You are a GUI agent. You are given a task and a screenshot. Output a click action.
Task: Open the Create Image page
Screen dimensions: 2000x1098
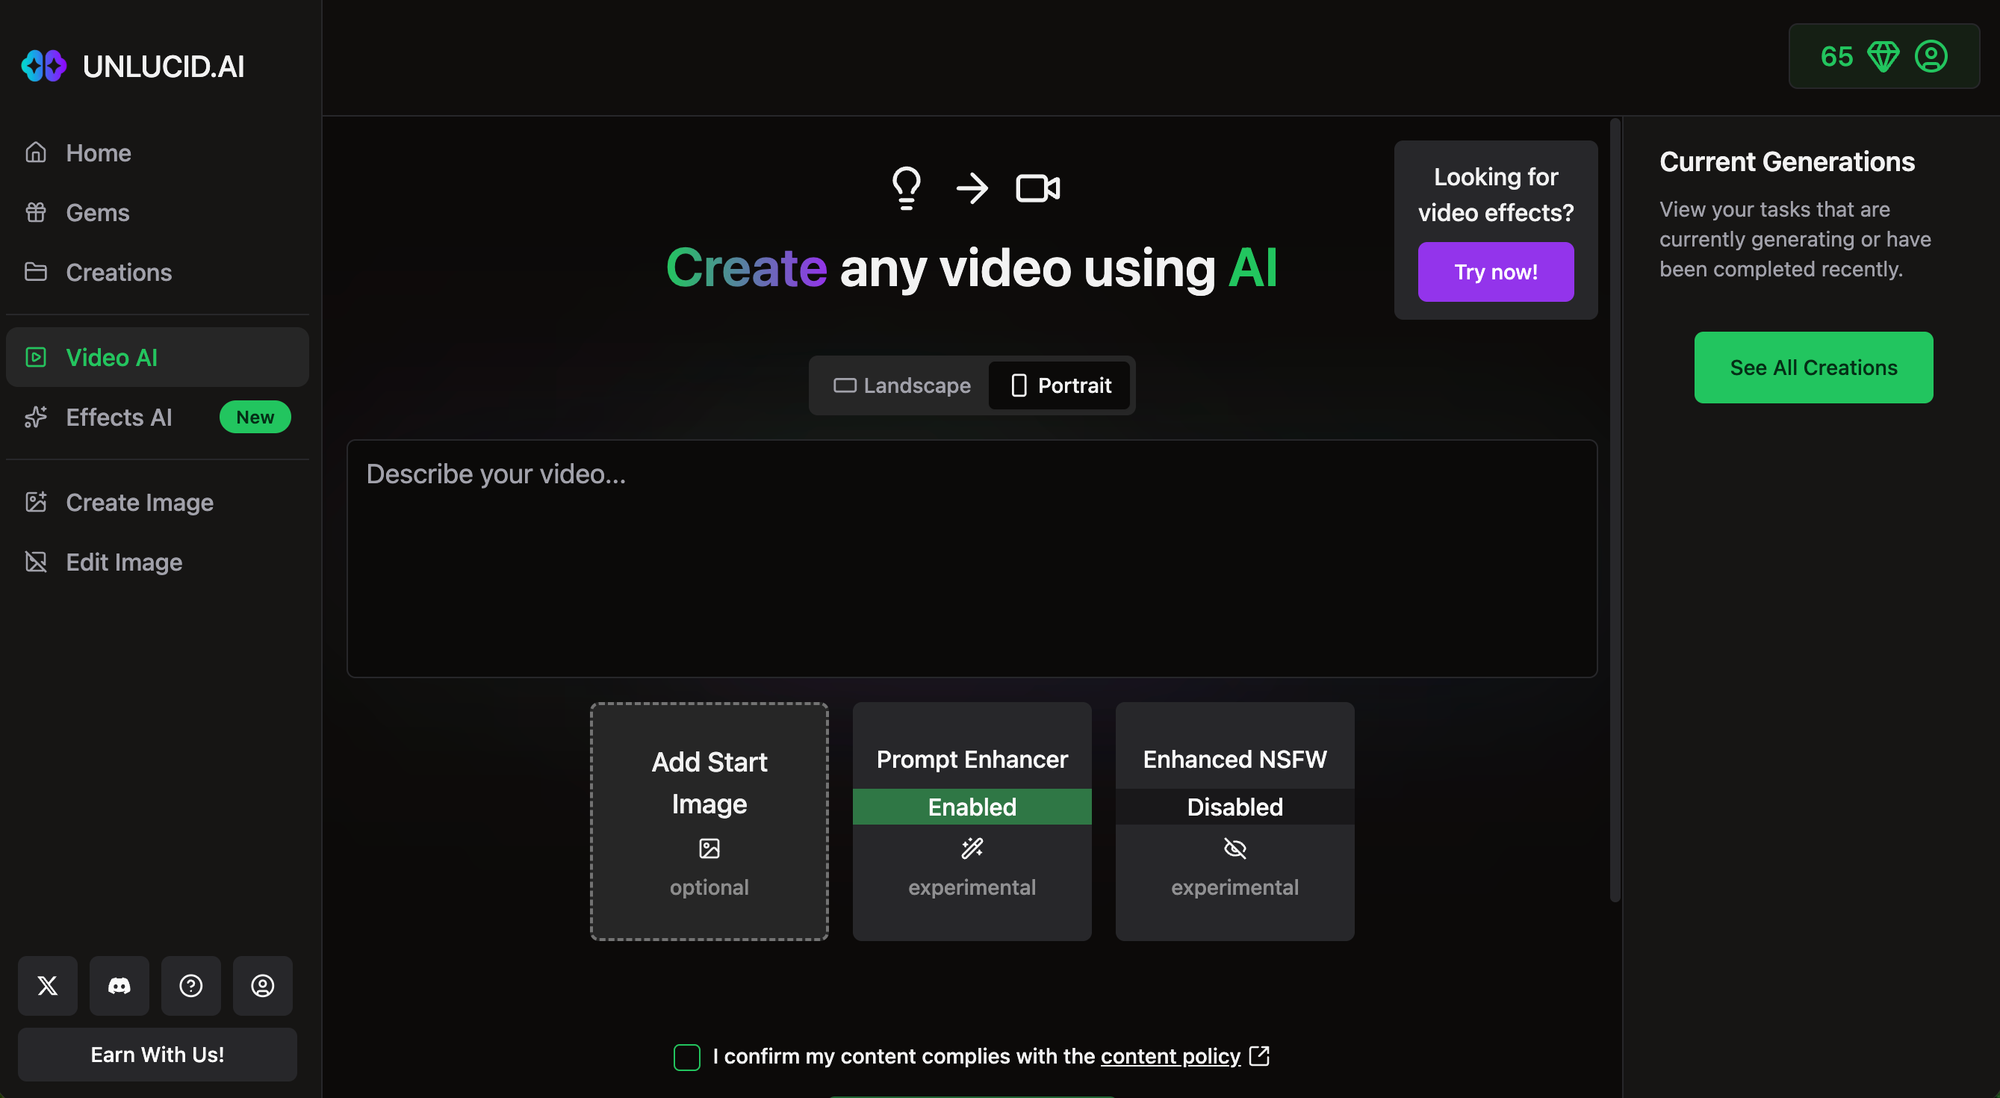(139, 502)
